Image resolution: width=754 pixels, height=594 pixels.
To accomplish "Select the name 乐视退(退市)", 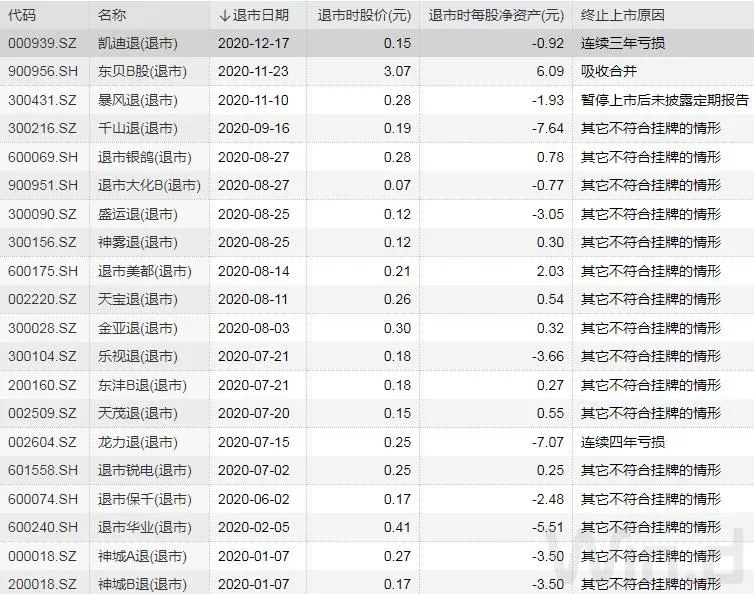I will point(138,356).
